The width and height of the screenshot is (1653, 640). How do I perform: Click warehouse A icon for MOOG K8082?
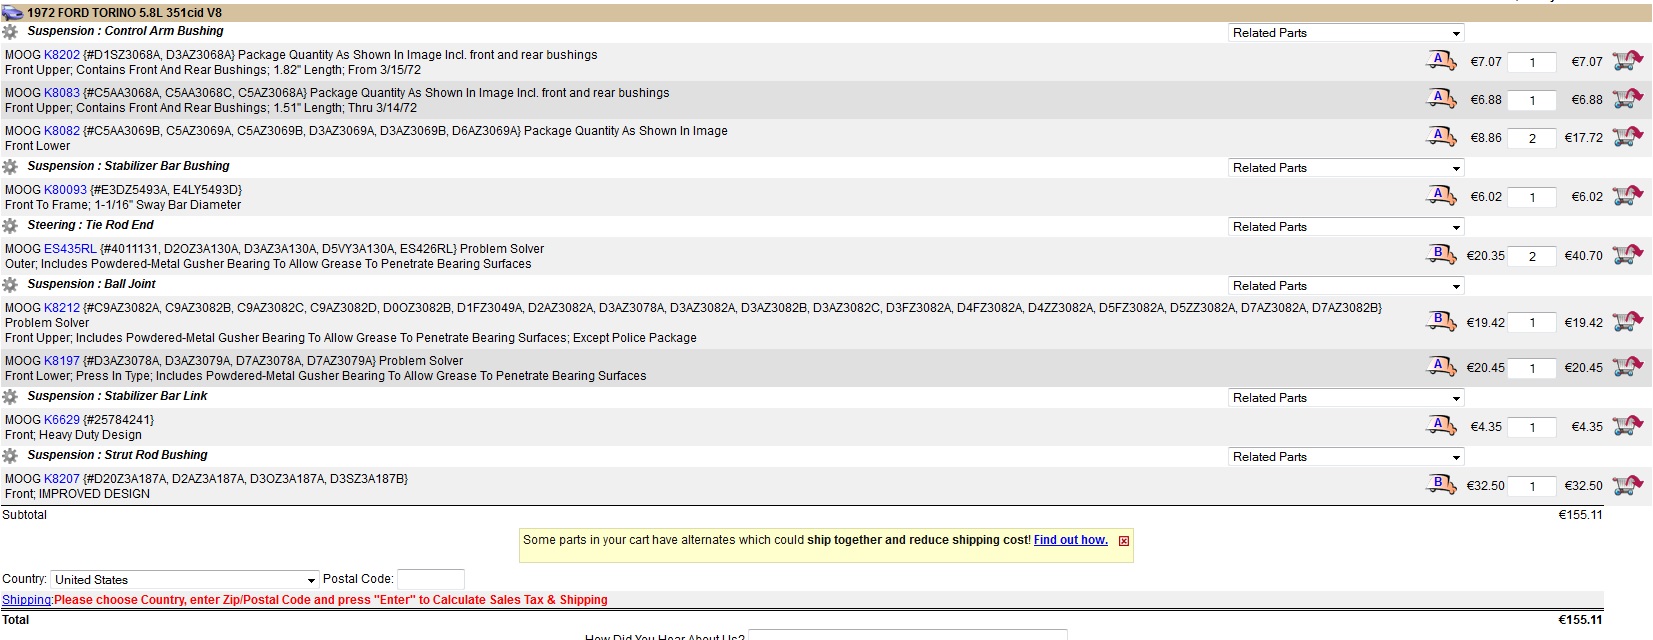point(1440,136)
